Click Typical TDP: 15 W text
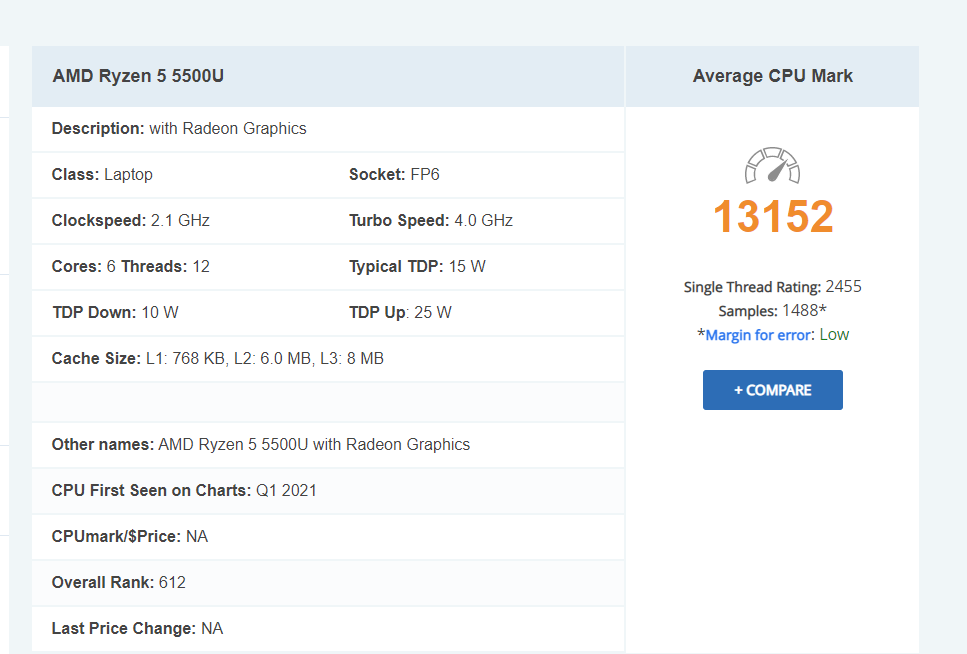 click(x=417, y=267)
